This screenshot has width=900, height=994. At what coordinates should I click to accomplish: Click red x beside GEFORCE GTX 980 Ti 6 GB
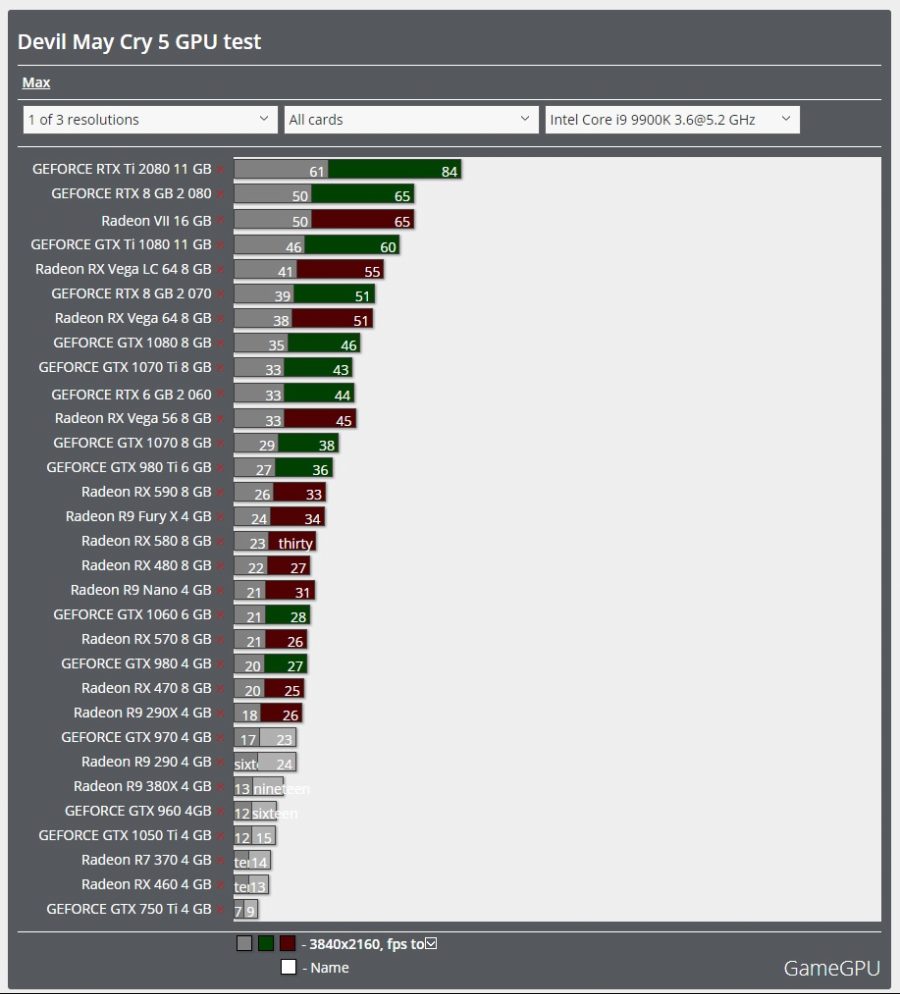221,468
